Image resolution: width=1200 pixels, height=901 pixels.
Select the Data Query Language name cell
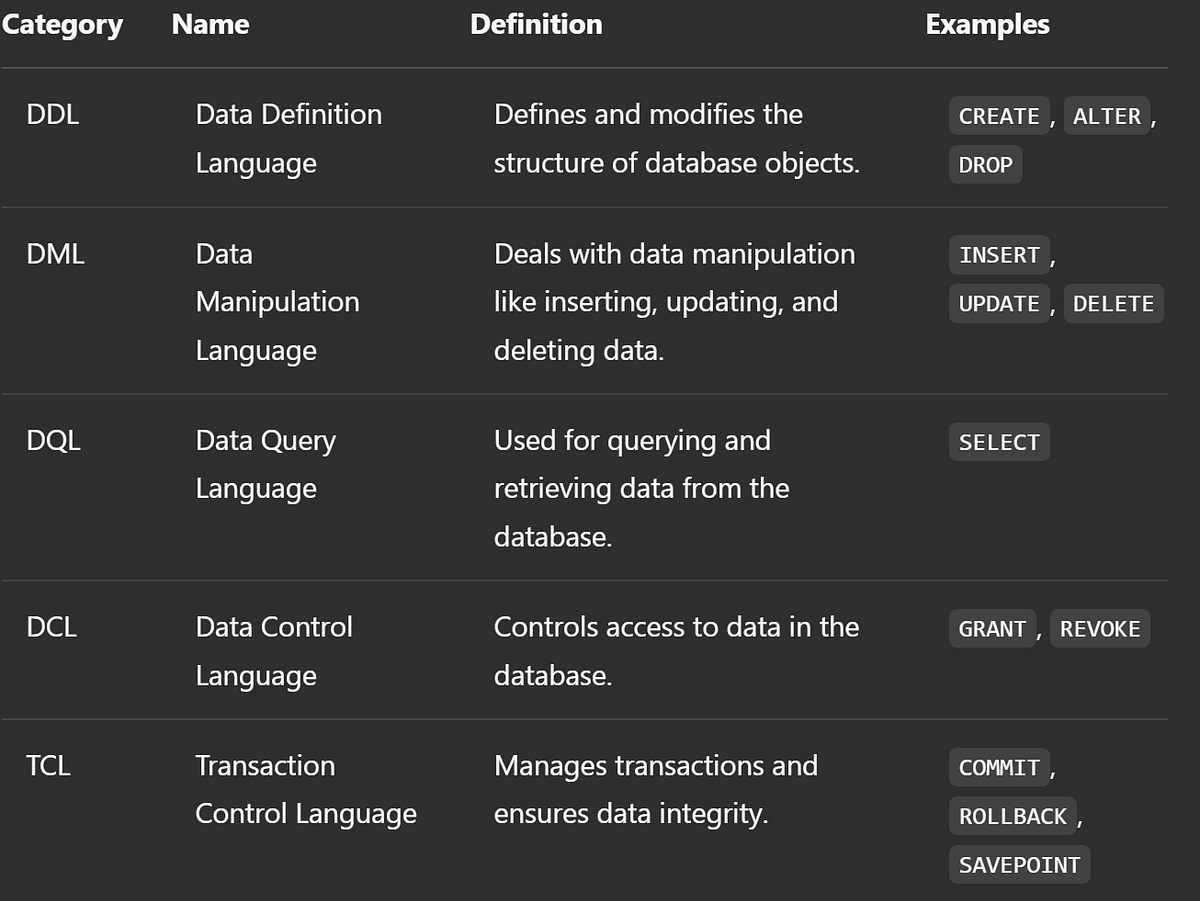coord(266,464)
